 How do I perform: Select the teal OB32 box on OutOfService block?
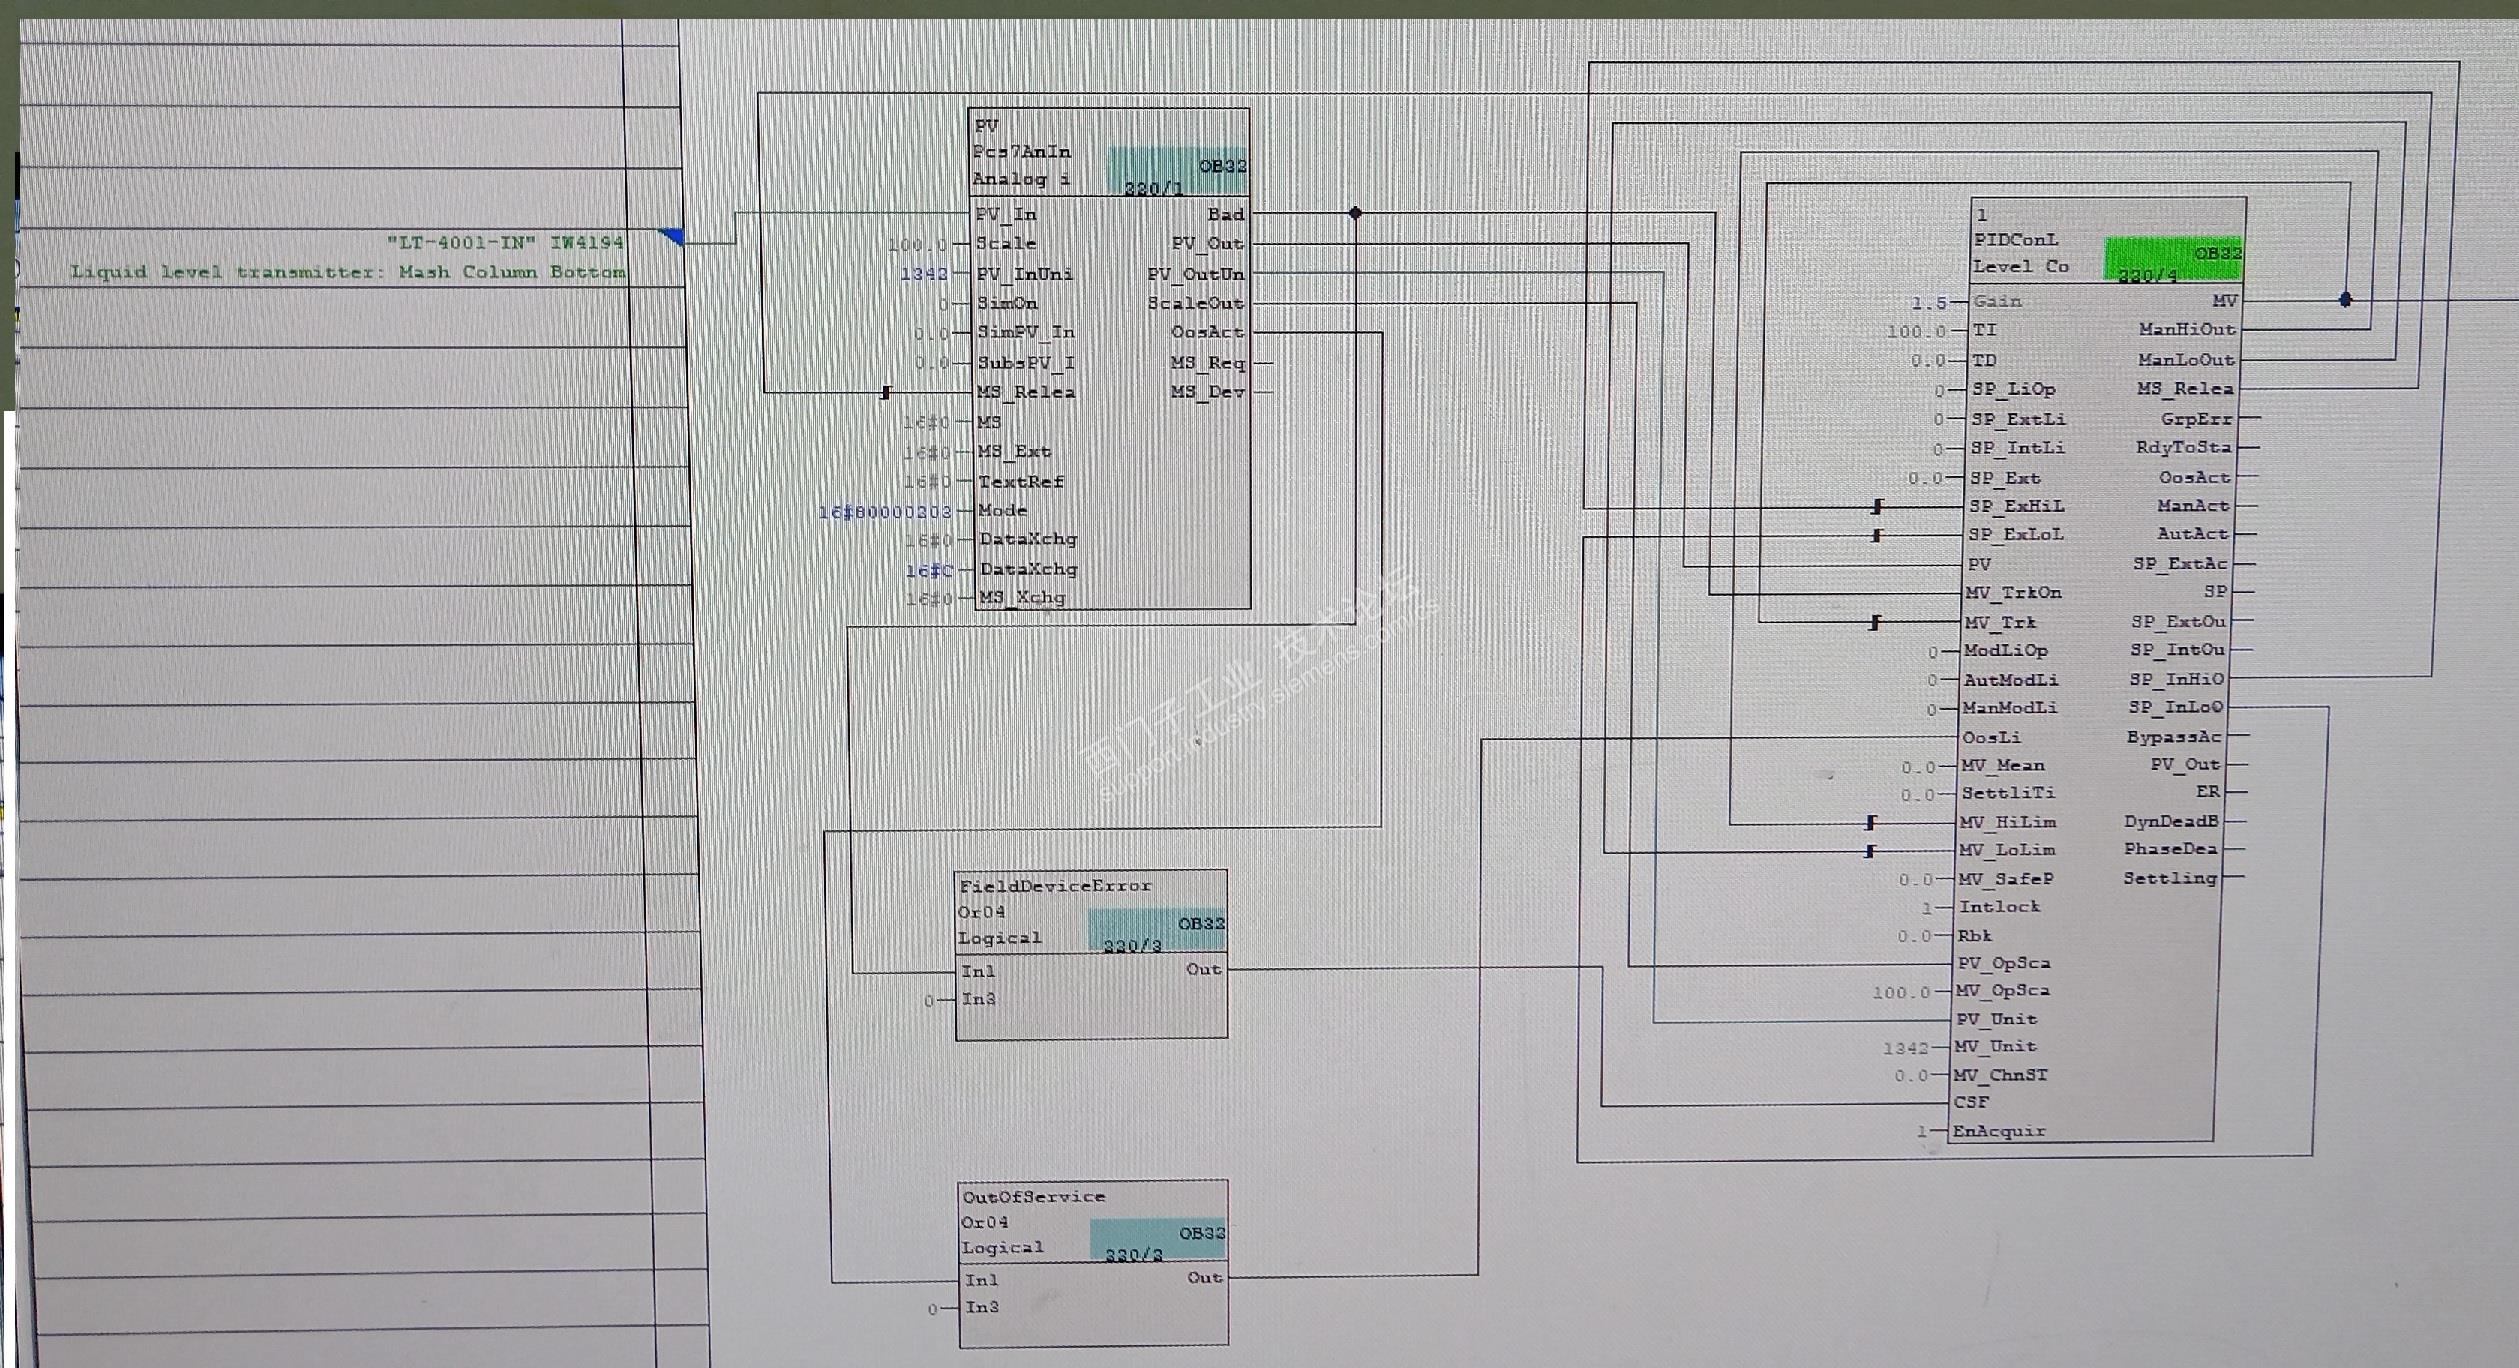(x=1157, y=1240)
